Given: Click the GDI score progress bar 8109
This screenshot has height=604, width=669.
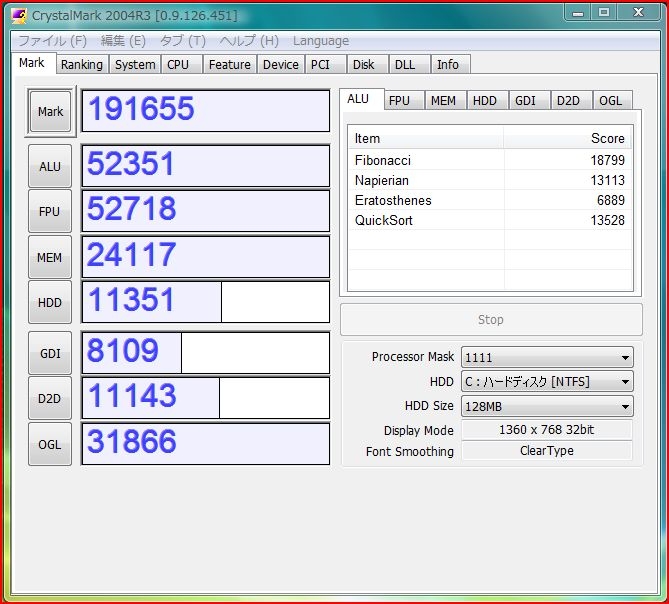Looking at the screenshot, I should coord(206,353).
